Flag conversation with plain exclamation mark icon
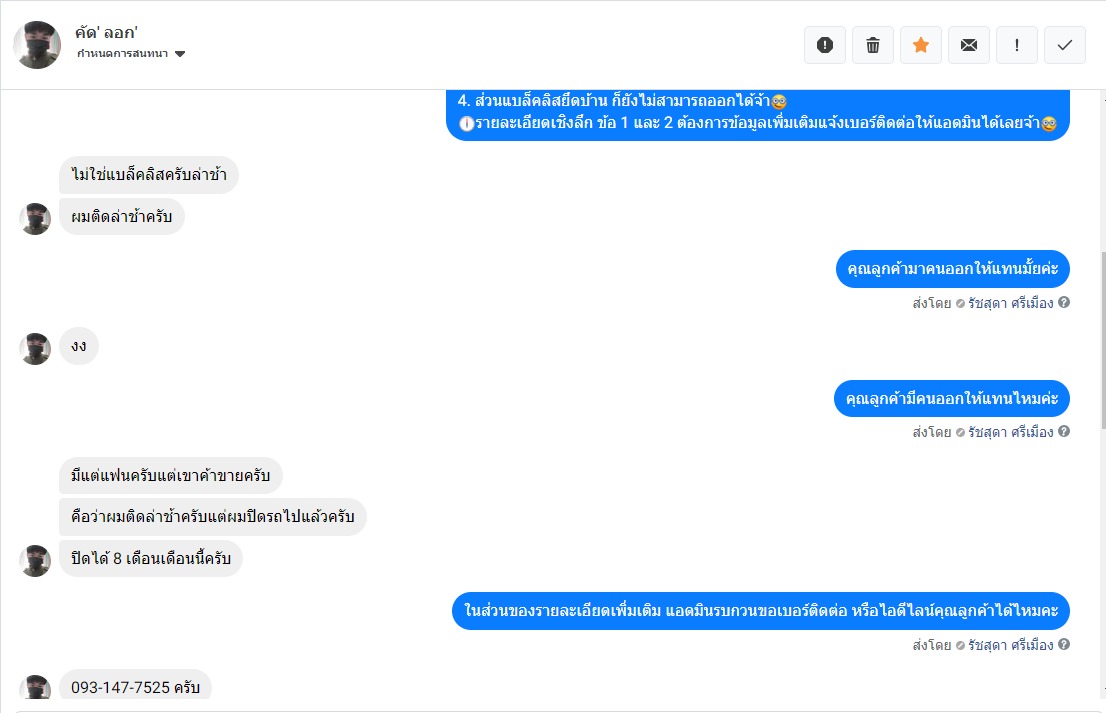Viewport: 1106px width, 713px height. [1016, 45]
